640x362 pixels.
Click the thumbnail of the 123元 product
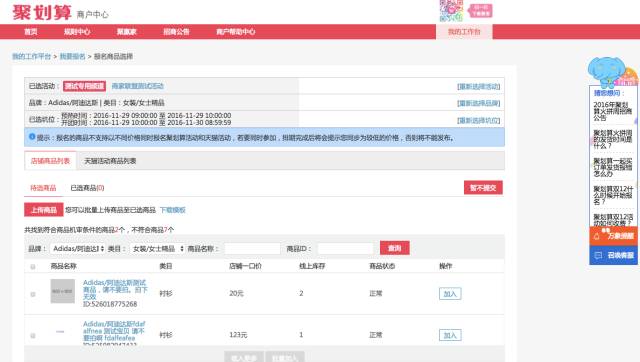(60, 332)
